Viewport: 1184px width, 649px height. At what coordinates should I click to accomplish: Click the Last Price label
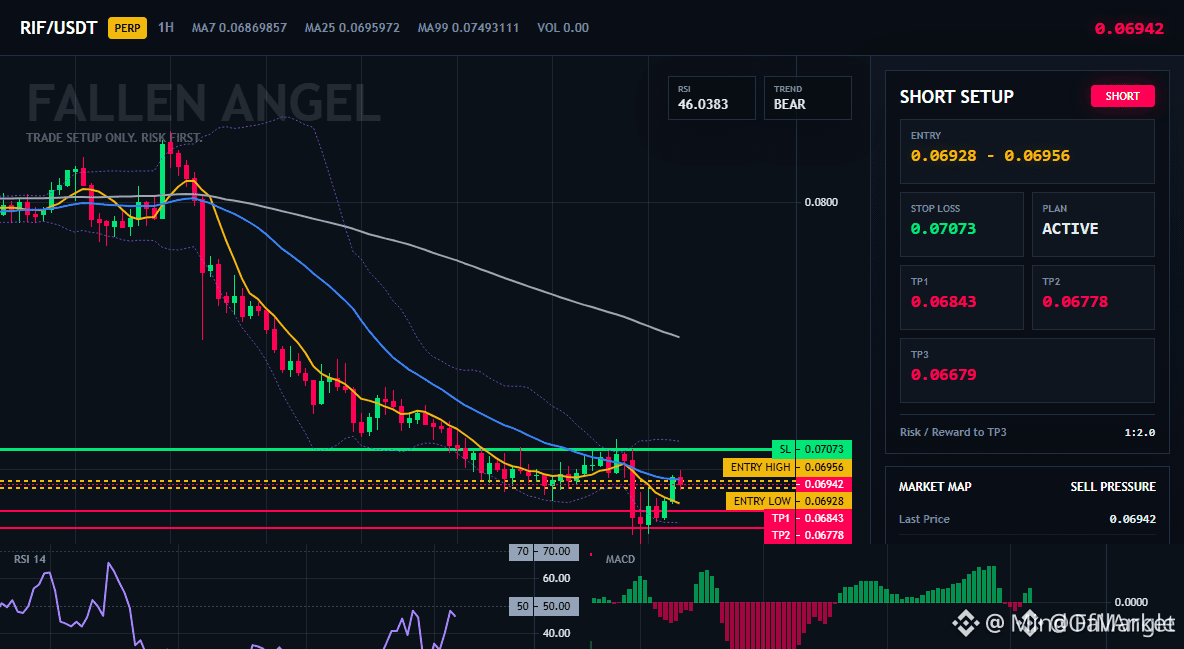click(924, 519)
